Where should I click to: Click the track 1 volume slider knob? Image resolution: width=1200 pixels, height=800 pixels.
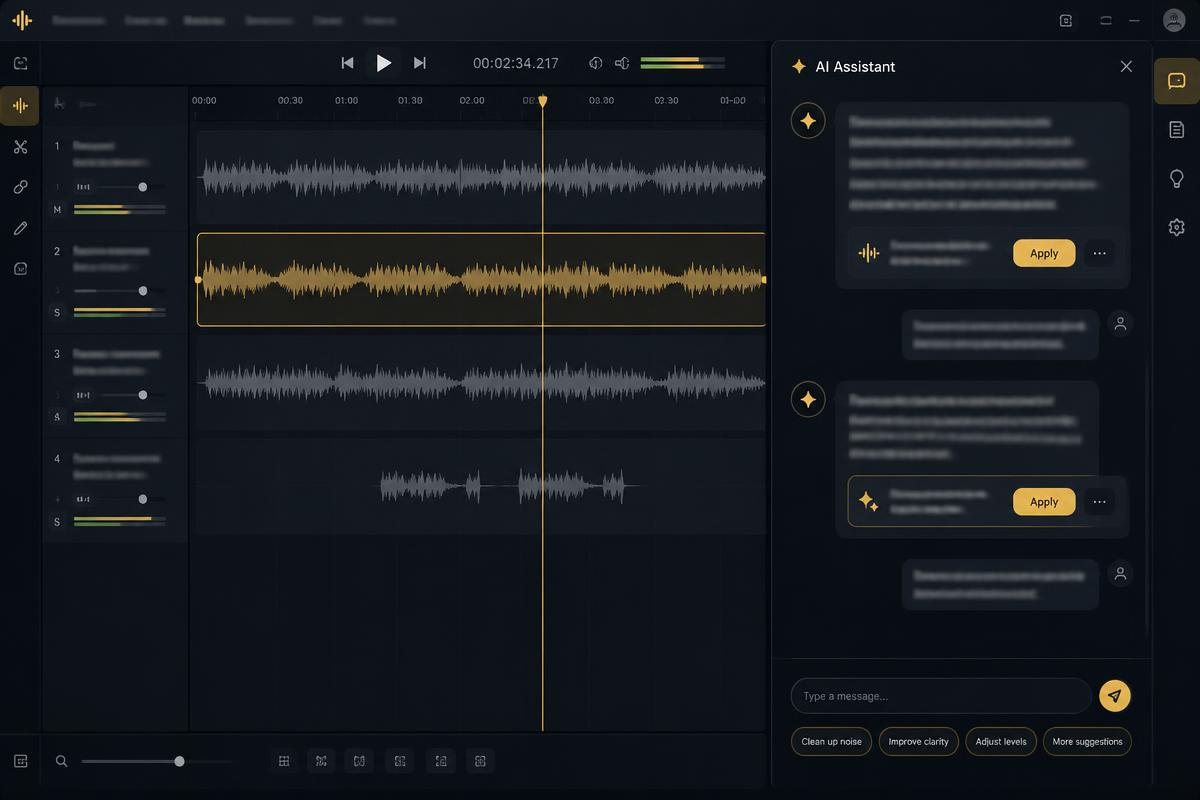point(143,187)
